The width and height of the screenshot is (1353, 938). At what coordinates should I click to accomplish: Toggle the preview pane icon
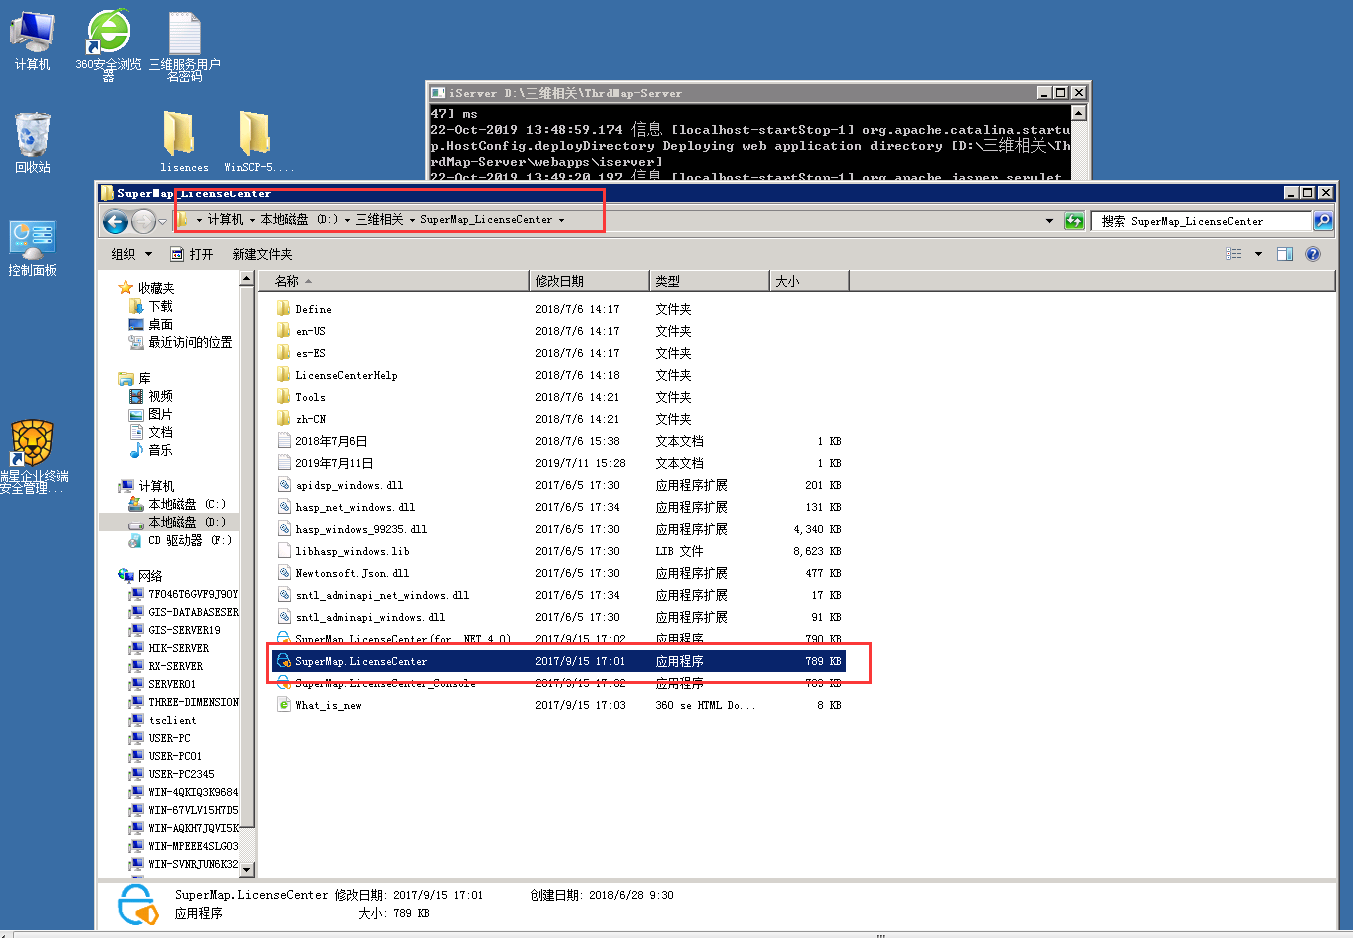tap(1285, 254)
